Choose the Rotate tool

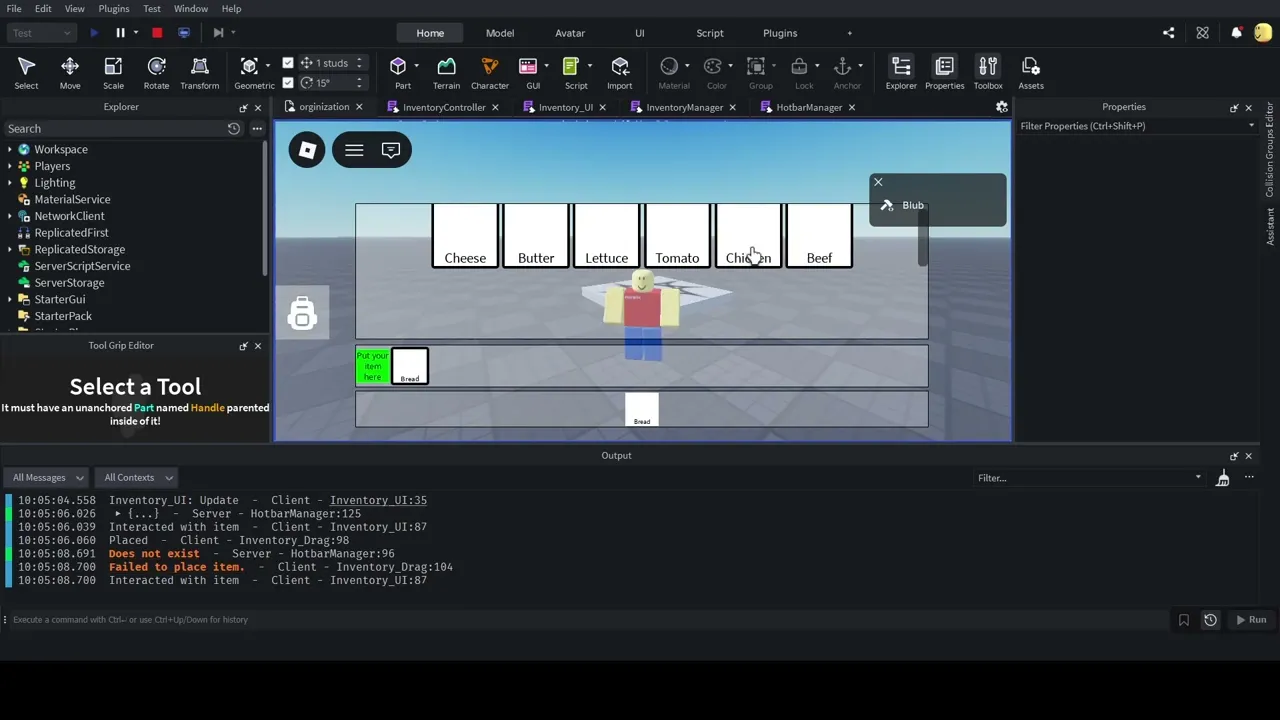156,72
